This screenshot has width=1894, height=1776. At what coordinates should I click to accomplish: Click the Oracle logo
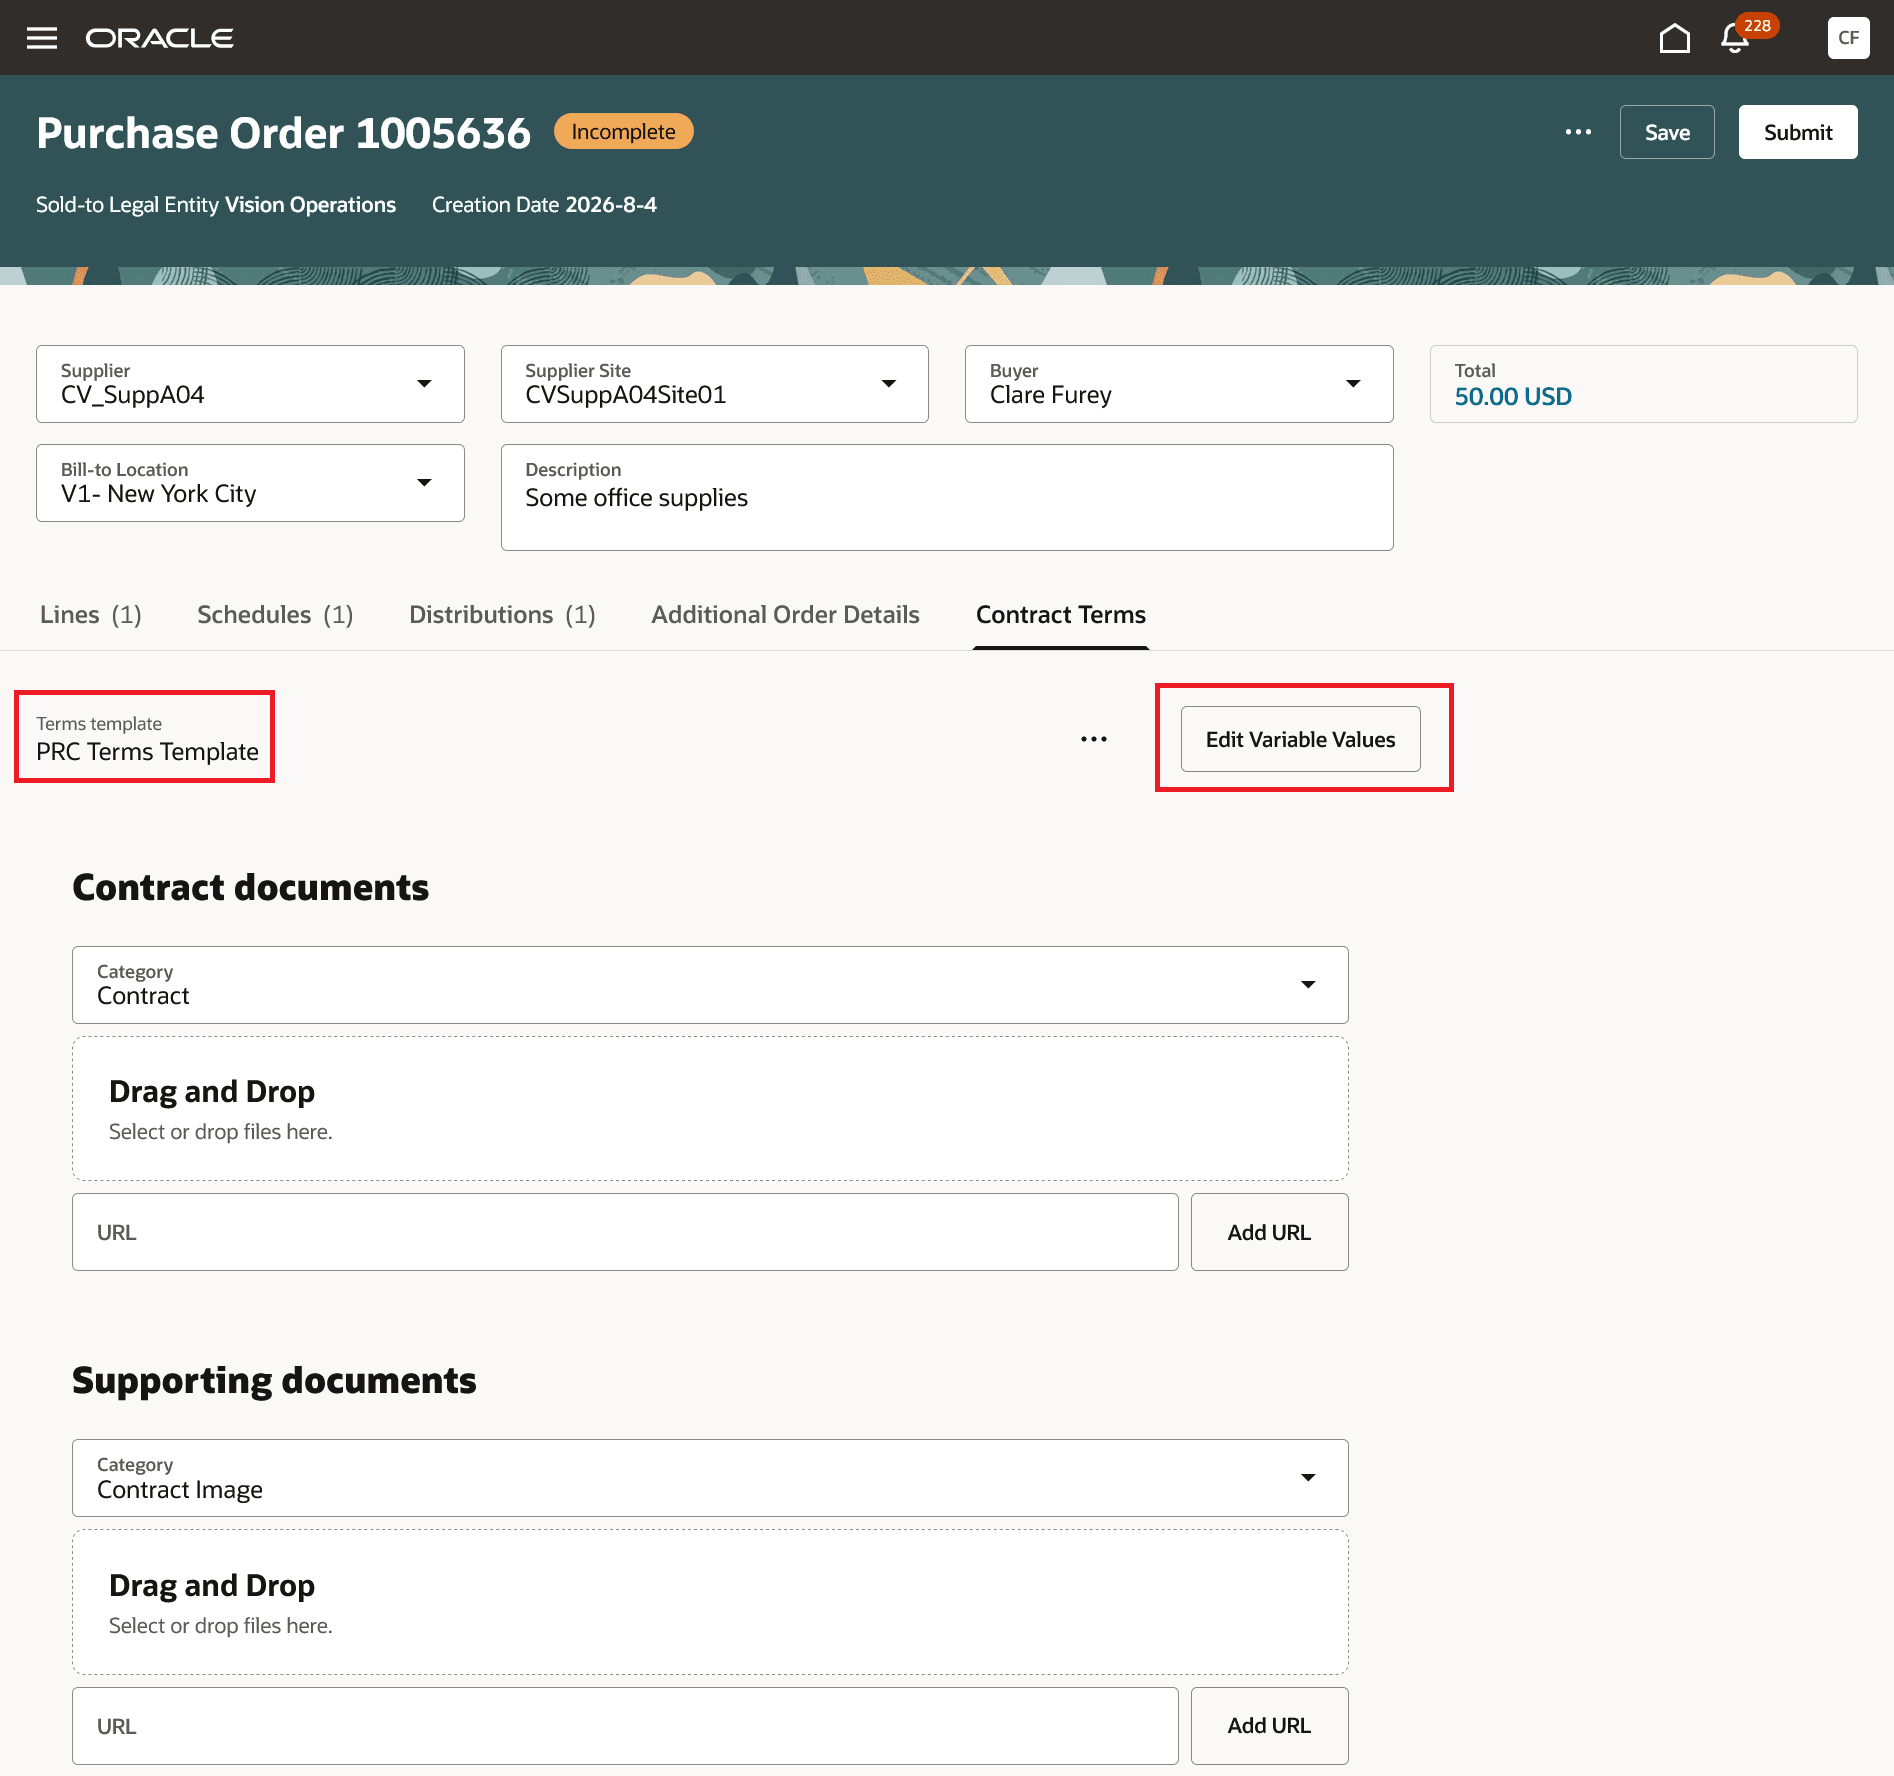tap(160, 38)
